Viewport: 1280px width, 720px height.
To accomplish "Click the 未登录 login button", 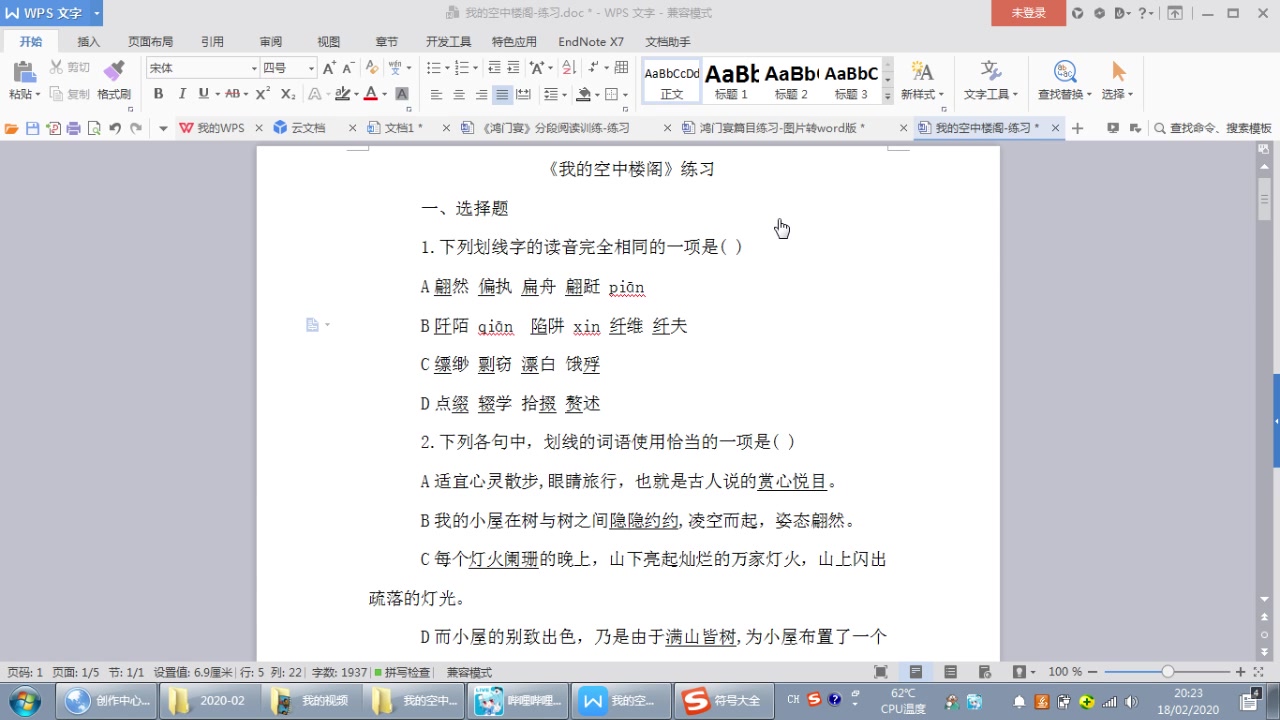I will point(1028,13).
